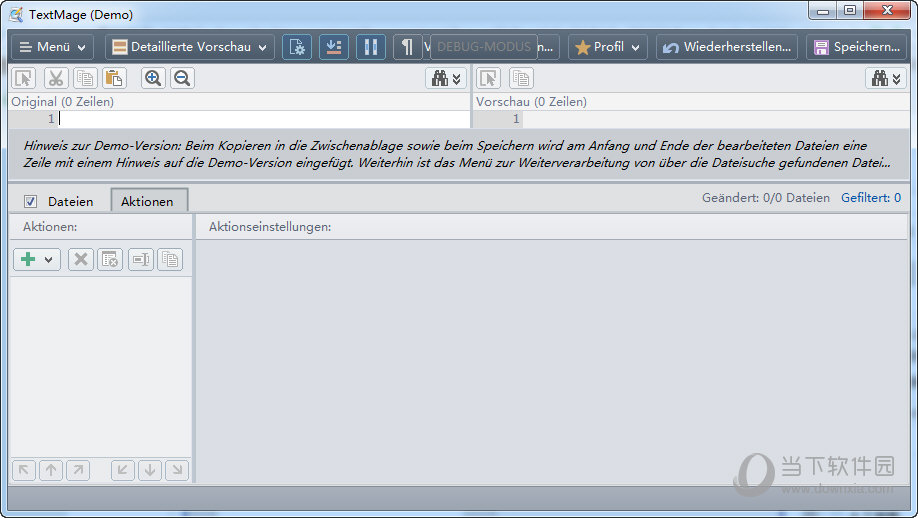Toggle the Dateien checkbox
This screenshot has width=918, height=518.
tap(30, 201)
